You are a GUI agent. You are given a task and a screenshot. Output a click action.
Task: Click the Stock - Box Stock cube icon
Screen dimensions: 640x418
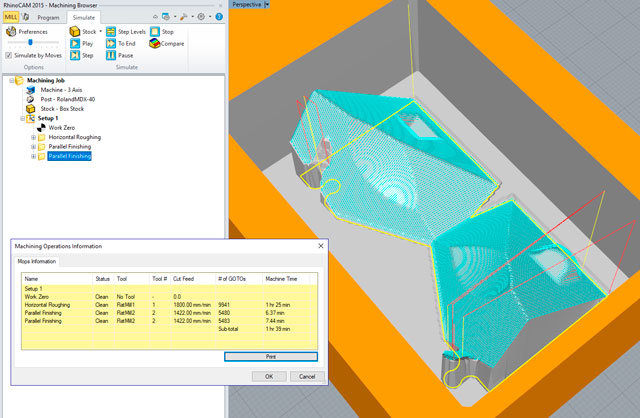tap(31, 109)
